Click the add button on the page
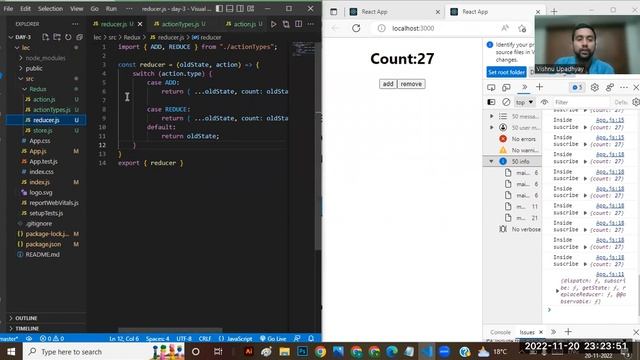 pos(388,84)
